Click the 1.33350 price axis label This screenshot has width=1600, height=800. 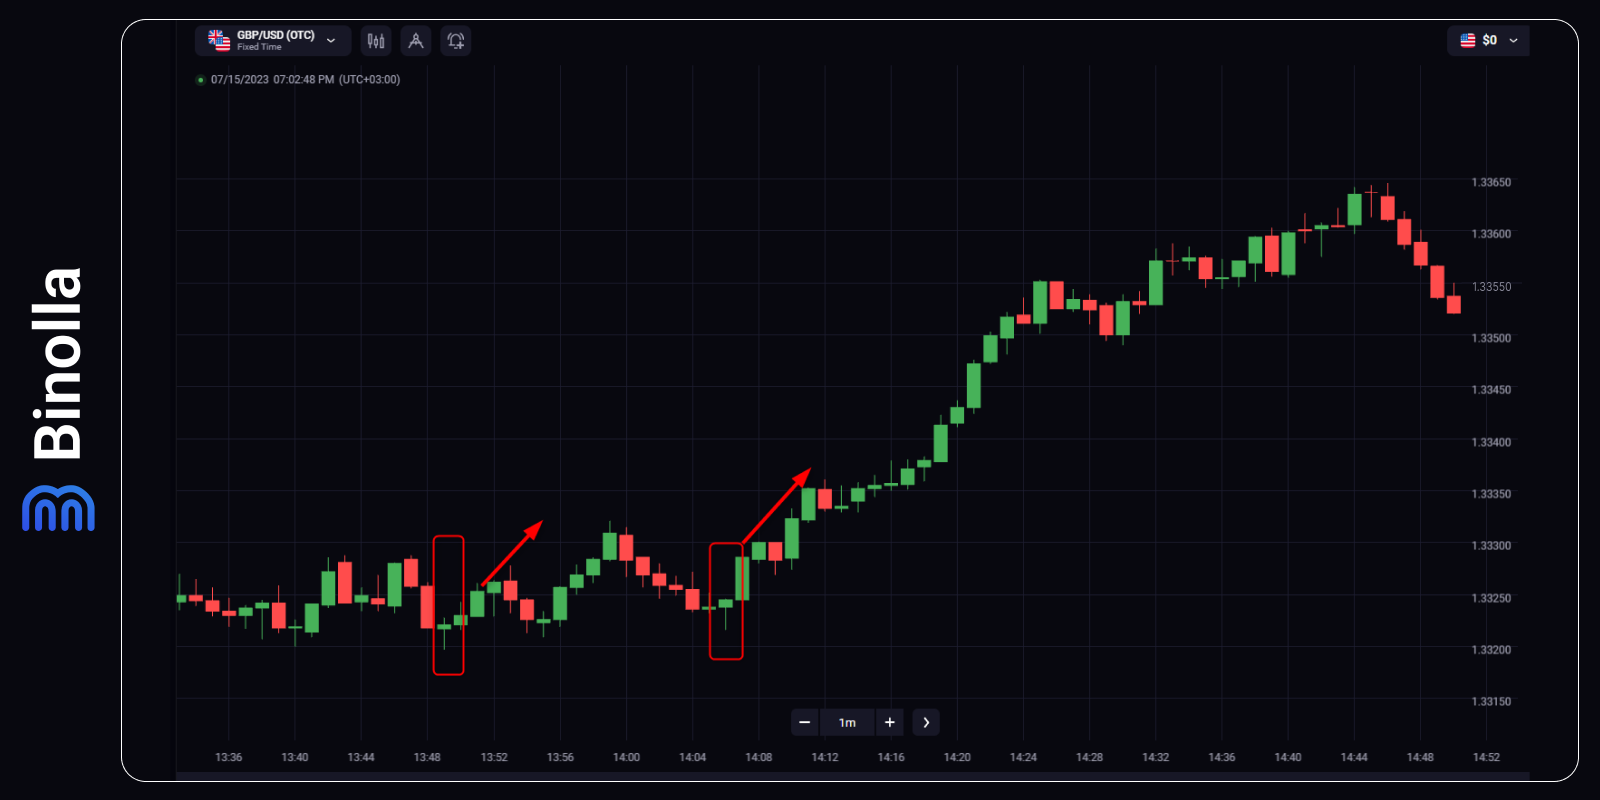click(1491, 494)
